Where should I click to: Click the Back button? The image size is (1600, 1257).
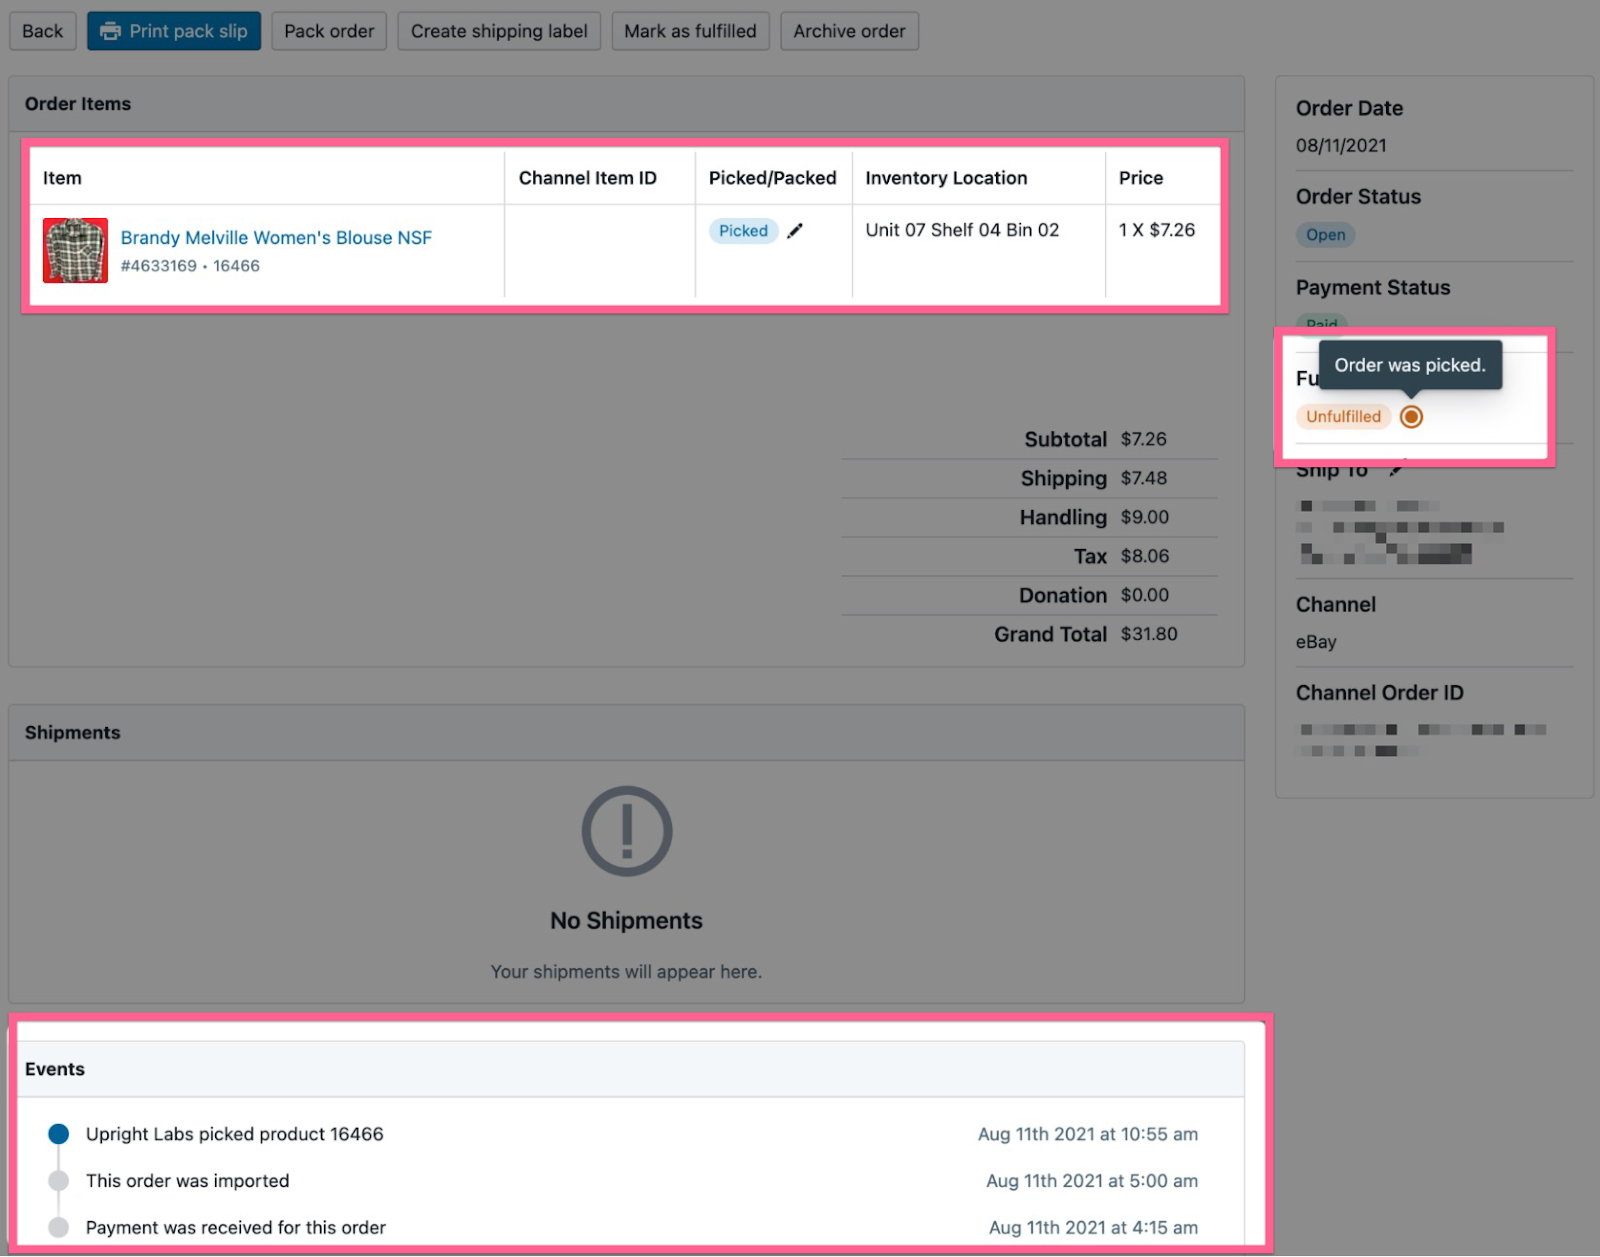(42, 31)
